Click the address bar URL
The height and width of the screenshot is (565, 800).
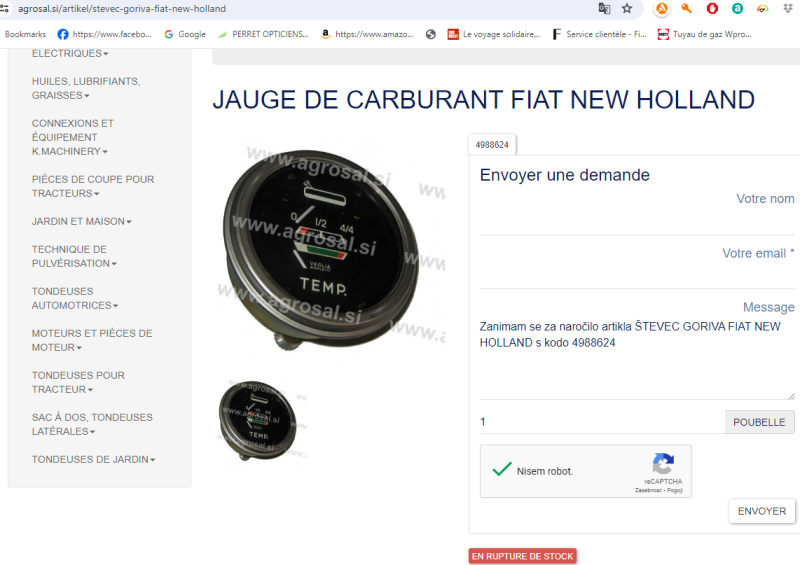[x=122, y=9]
